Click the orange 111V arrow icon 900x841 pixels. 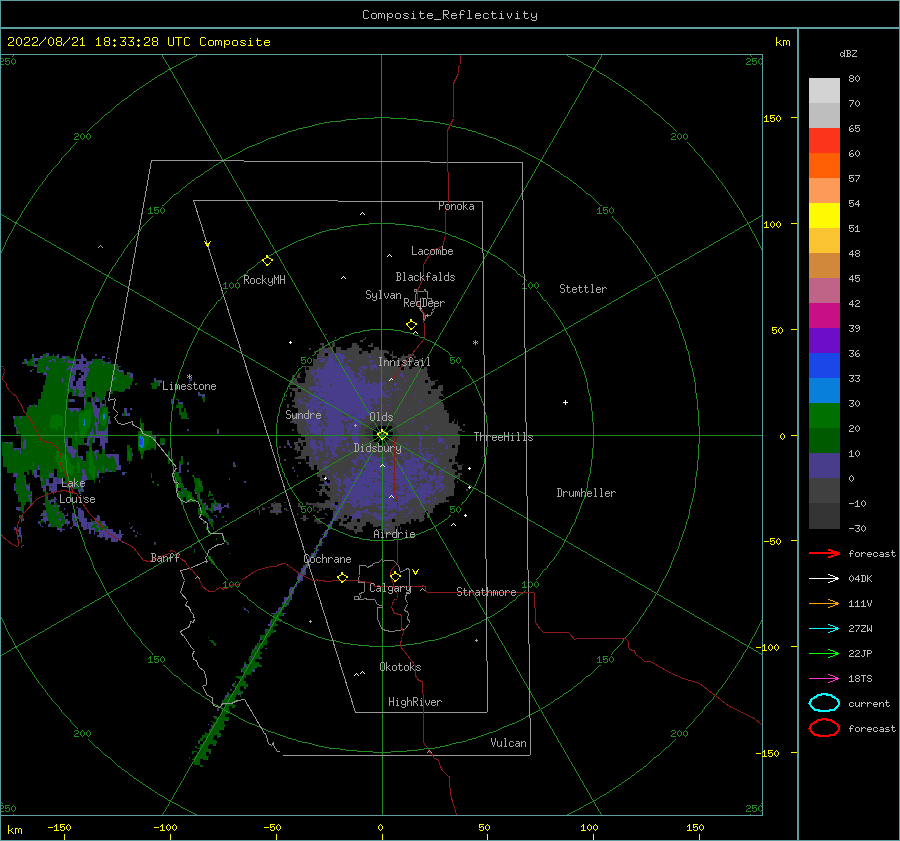pos(824,603)
